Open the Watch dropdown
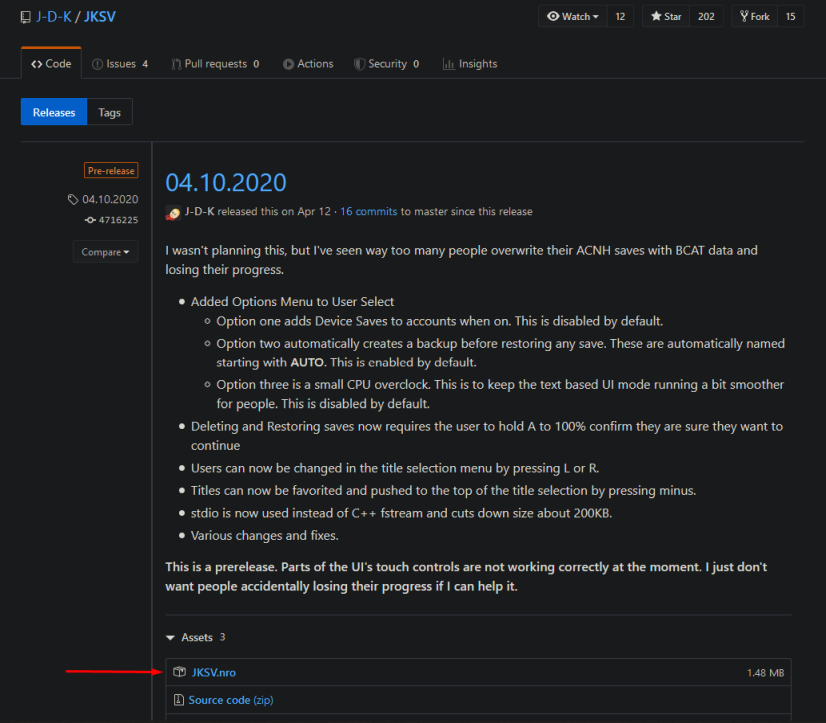Image resolution: width=826 pixels, height=723 pixels. (573, 16)
